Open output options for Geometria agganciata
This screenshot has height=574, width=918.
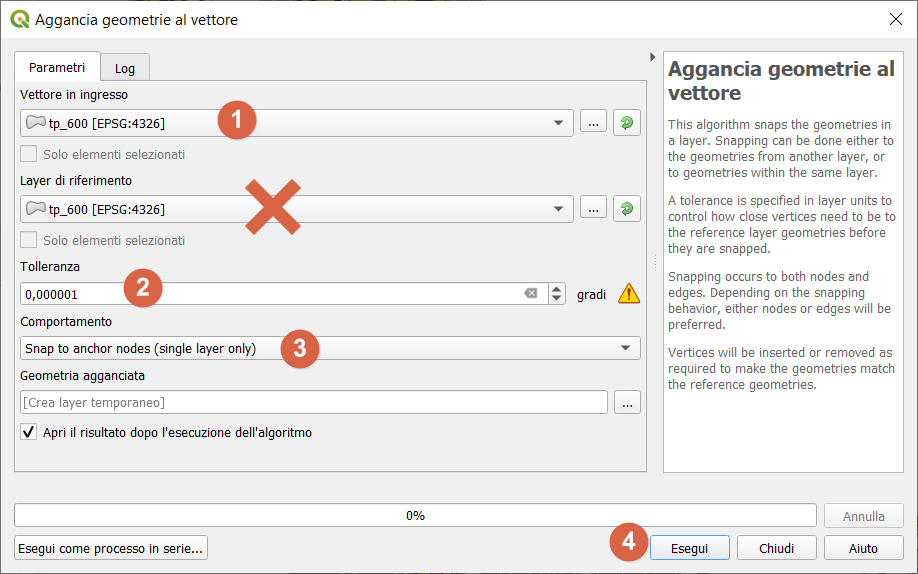(x=628, y=403)
